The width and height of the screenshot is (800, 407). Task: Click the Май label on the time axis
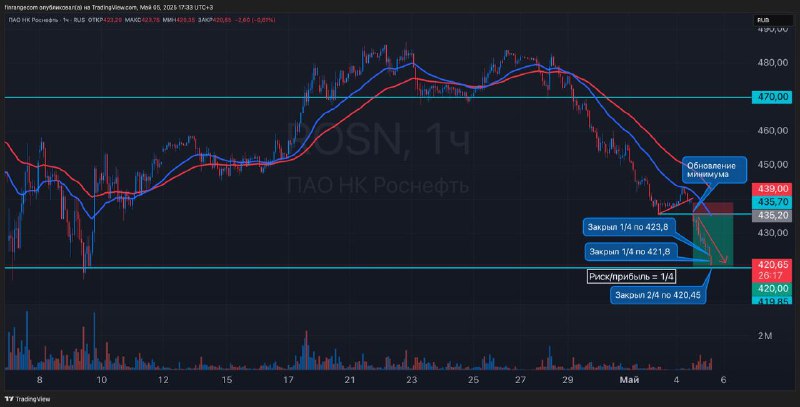click(x=629, y=380)
